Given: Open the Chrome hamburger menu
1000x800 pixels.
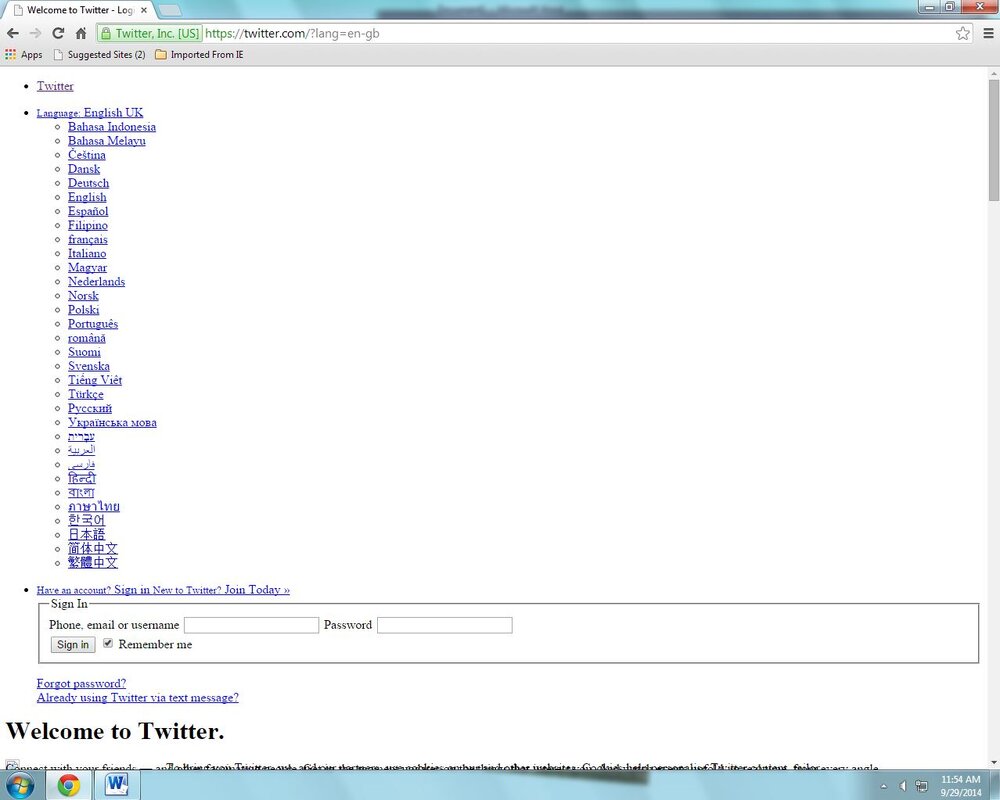Looking at the screenshot, I should tap(988, 33).
